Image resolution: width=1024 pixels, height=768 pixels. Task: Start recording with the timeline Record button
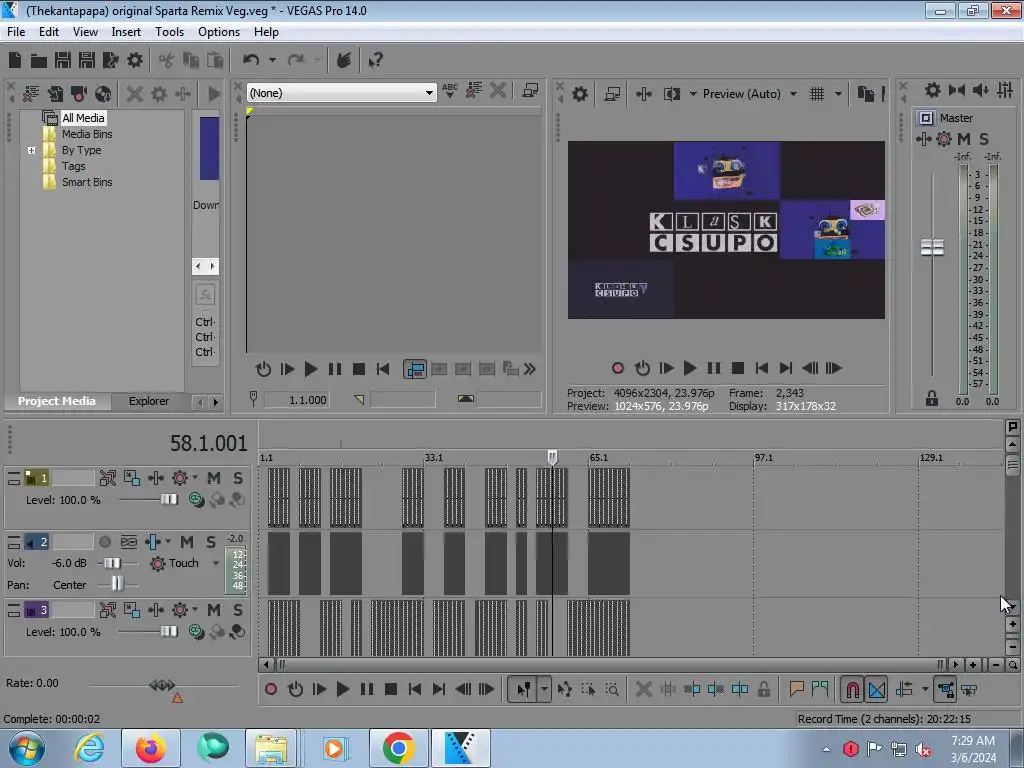click(x=271, y=689)
